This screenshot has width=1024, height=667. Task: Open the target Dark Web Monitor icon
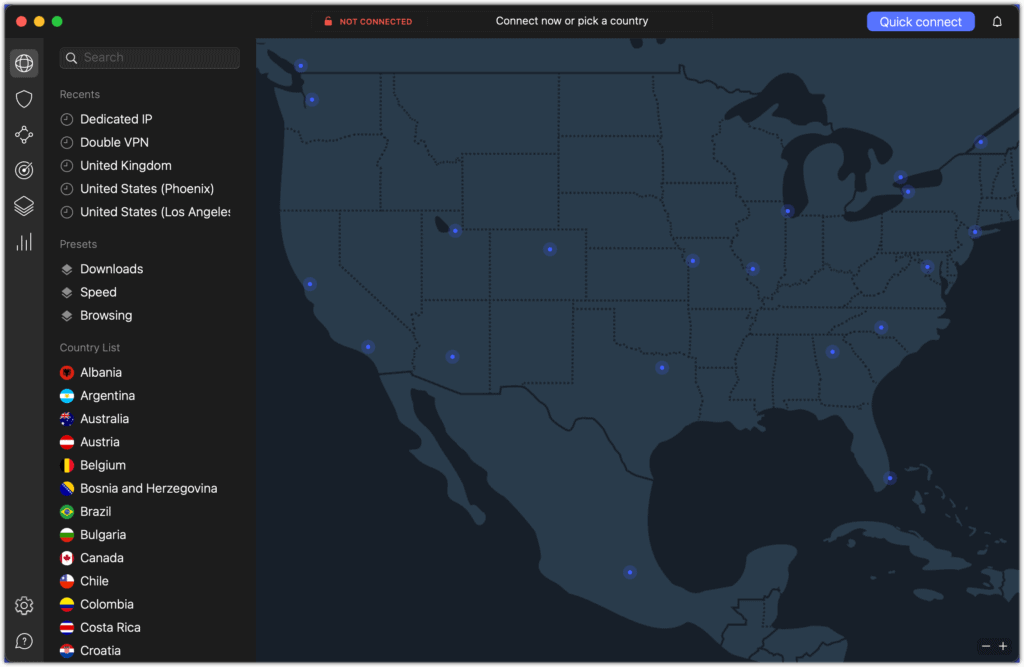(24, 170)
